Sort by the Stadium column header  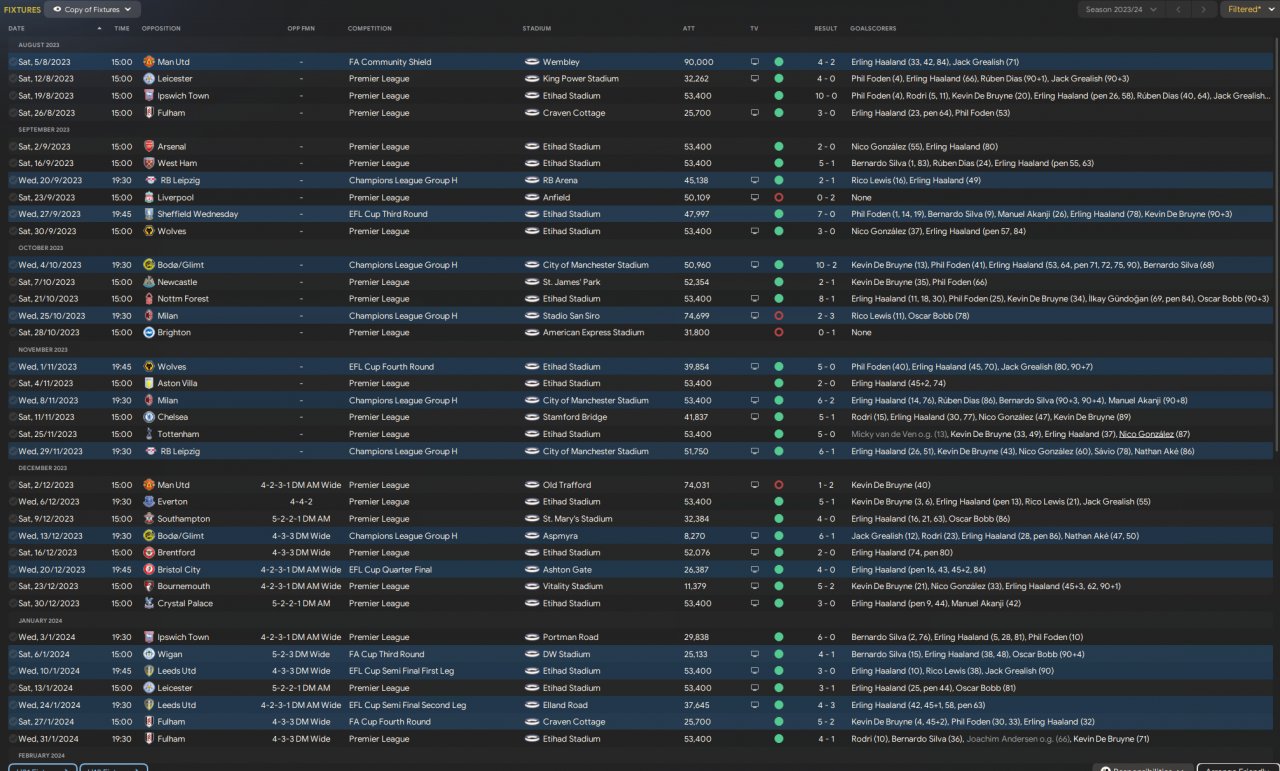537,28
